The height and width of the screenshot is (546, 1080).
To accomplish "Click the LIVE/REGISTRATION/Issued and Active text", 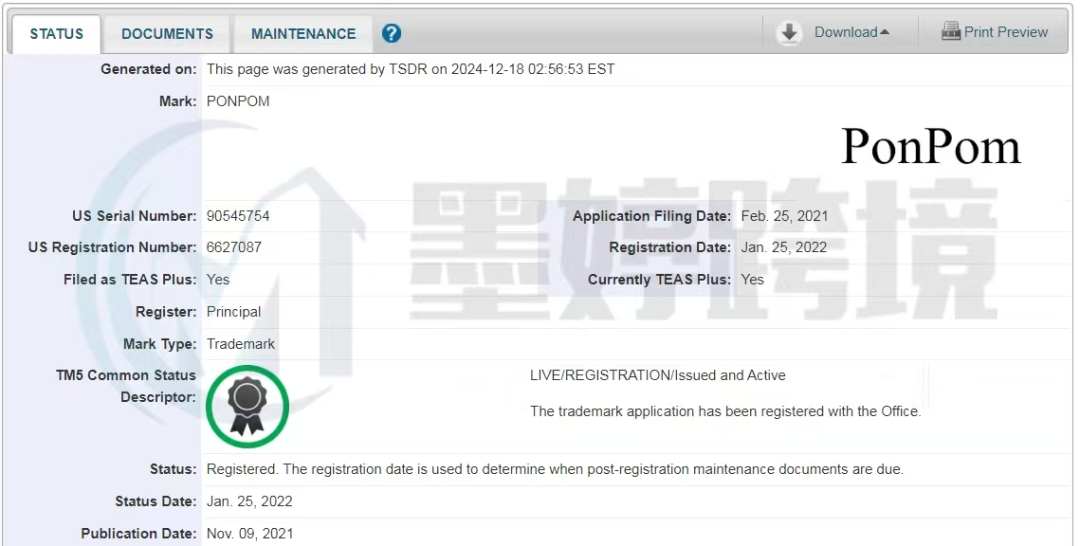I will [658, 375].
